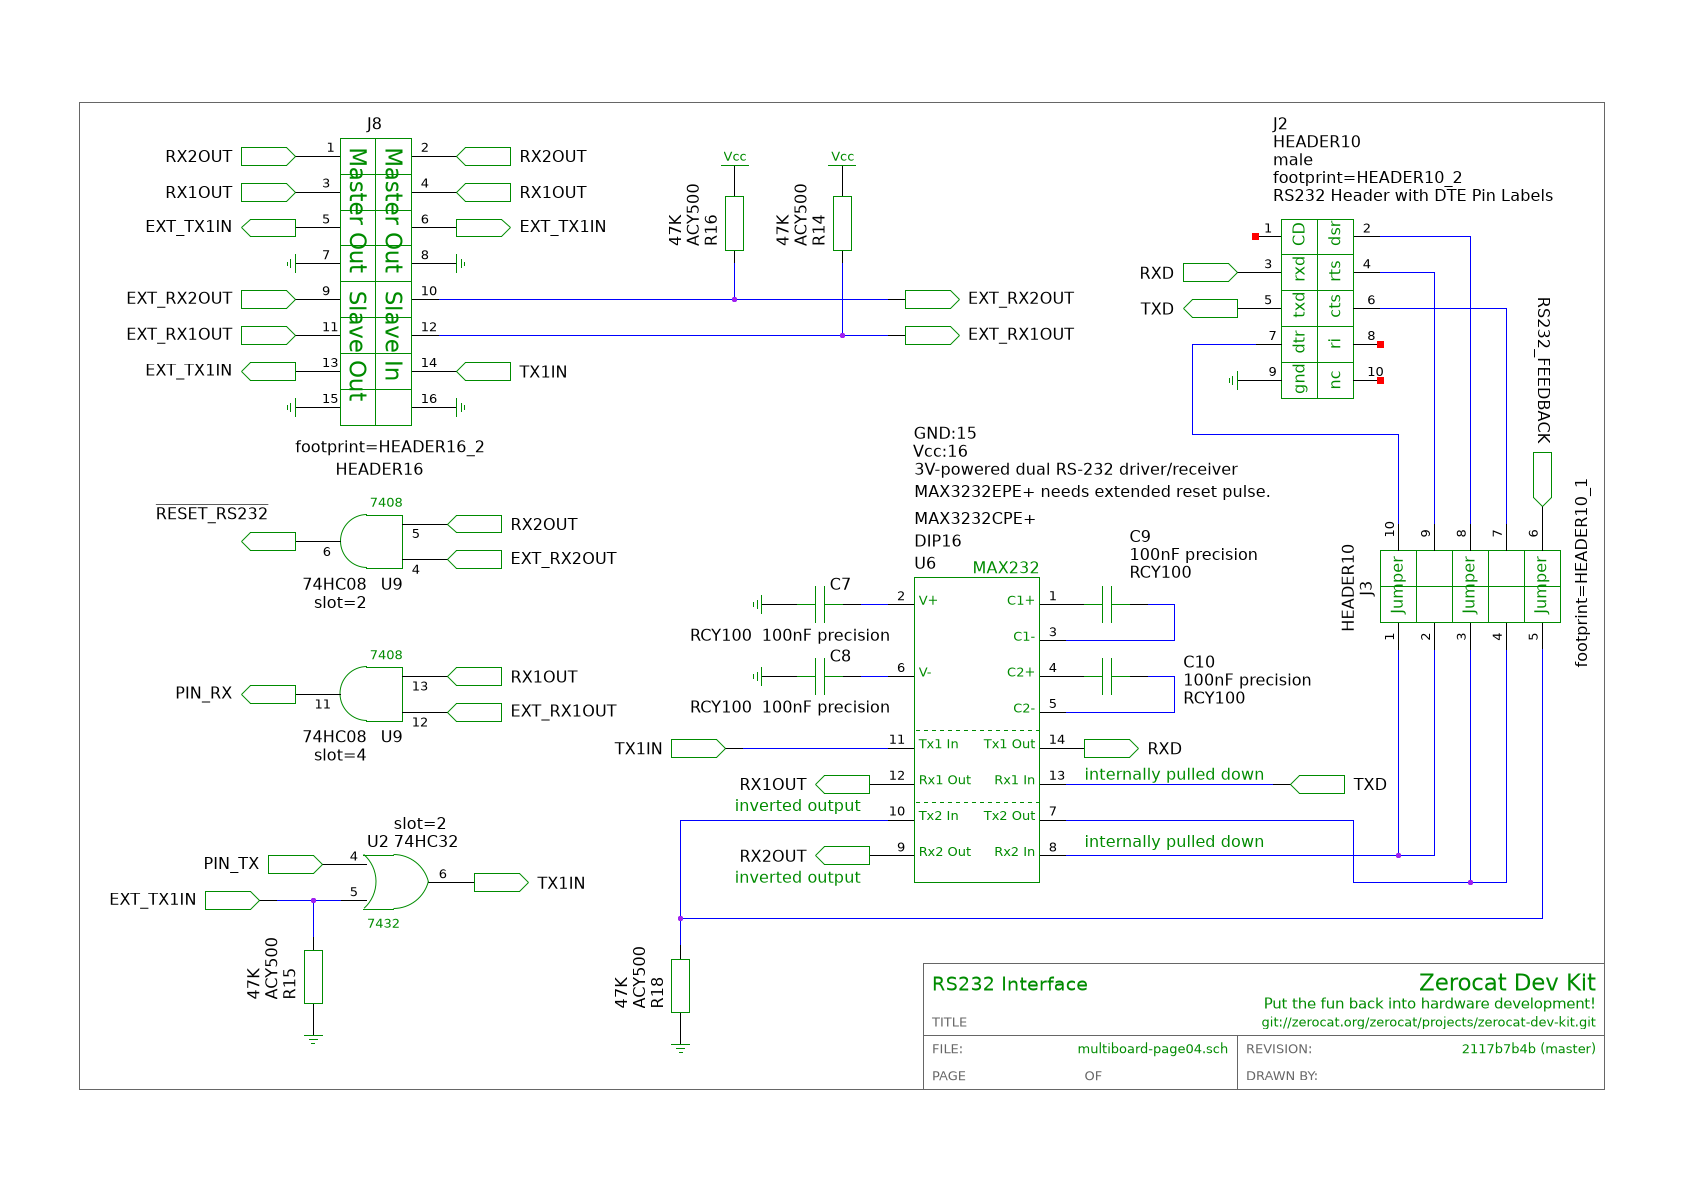Click the RESET_RS232 output port symbol
The height and width of the screenshot is (1191, 1684).
click(x=269, y=542)
